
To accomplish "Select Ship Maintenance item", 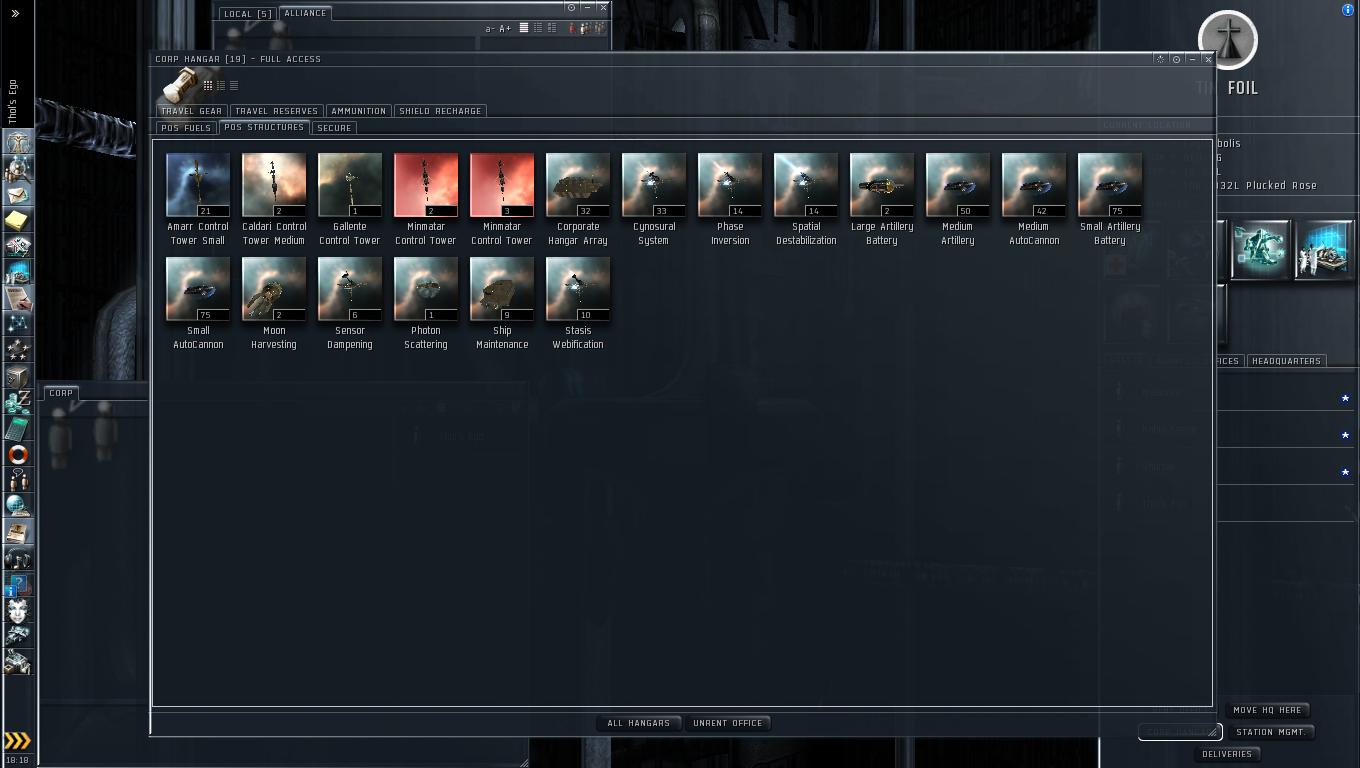I will click(502, 303).
